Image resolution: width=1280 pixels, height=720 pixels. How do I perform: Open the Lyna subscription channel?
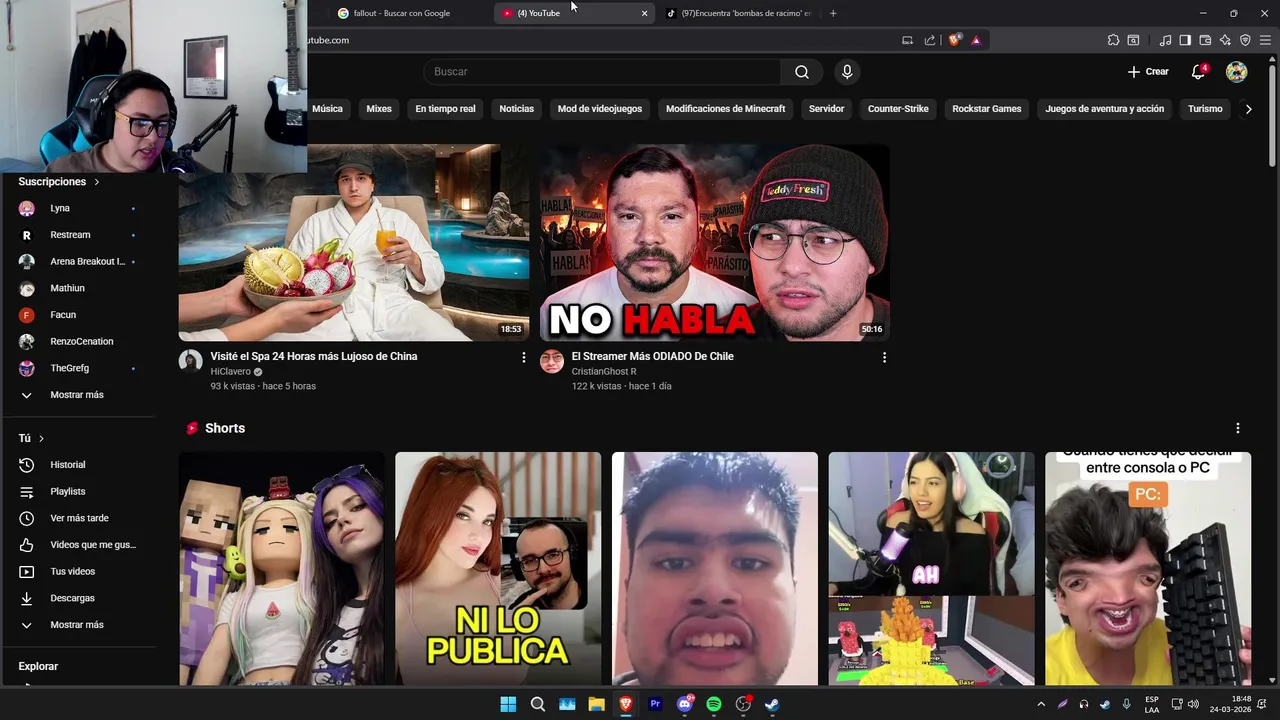78,208
